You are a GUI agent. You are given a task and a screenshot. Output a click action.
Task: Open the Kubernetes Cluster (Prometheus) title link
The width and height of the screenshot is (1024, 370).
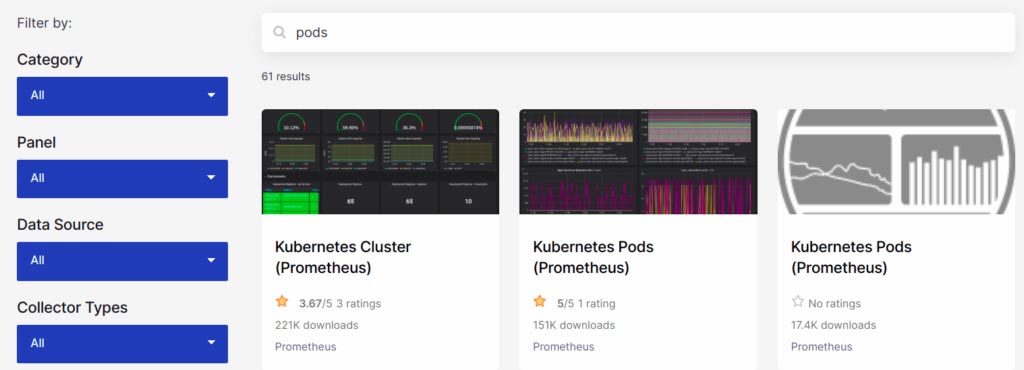[x=343, y=257]
